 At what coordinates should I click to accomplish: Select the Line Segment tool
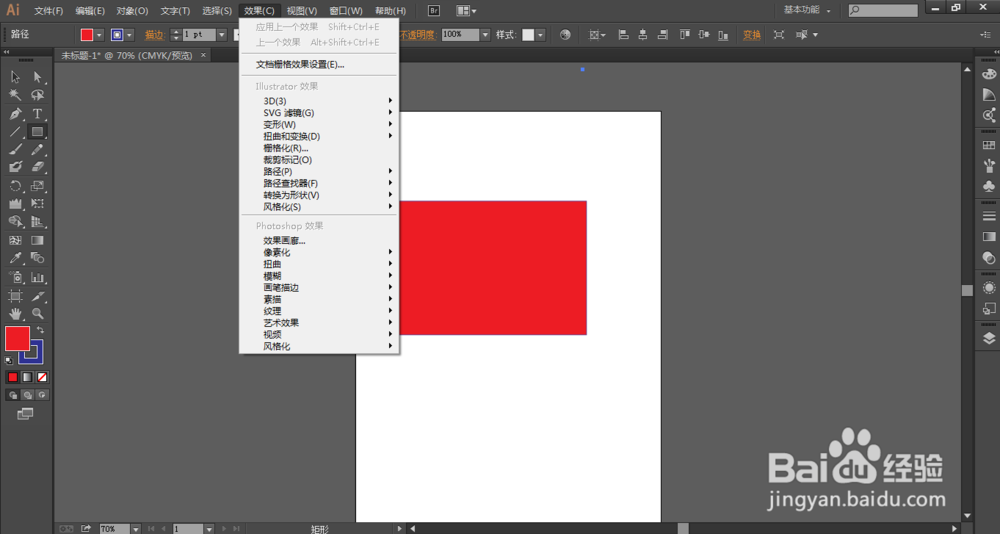click(x=15, y=131)
